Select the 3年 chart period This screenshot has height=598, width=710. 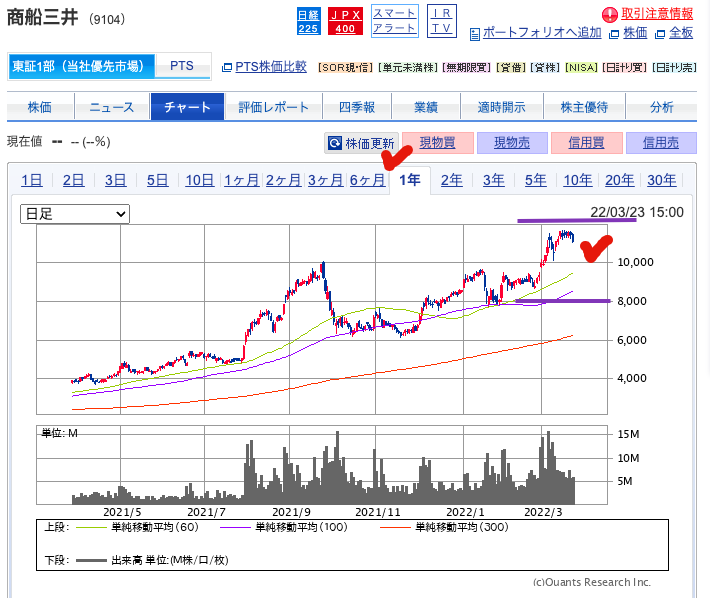click(x=494, y=180)
